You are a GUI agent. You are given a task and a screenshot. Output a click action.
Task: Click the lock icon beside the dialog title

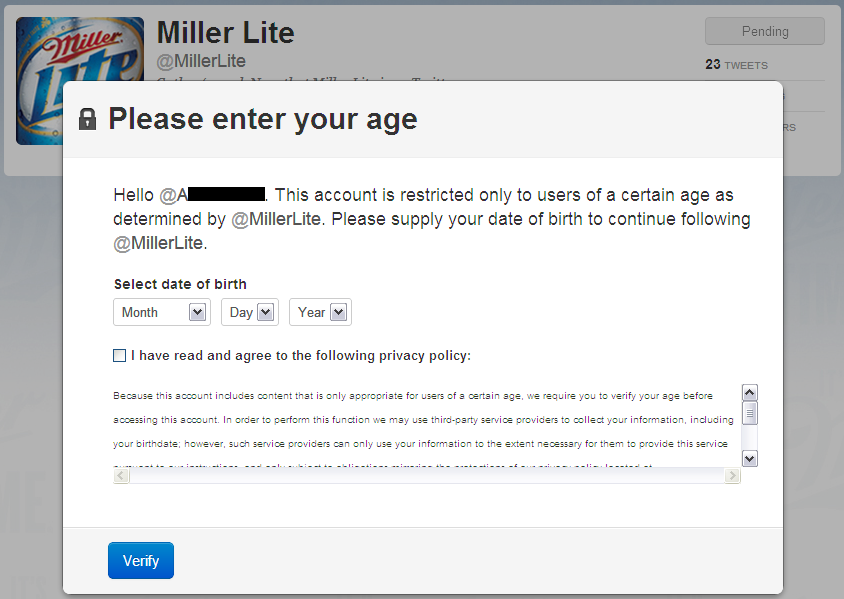coord(87,119)
